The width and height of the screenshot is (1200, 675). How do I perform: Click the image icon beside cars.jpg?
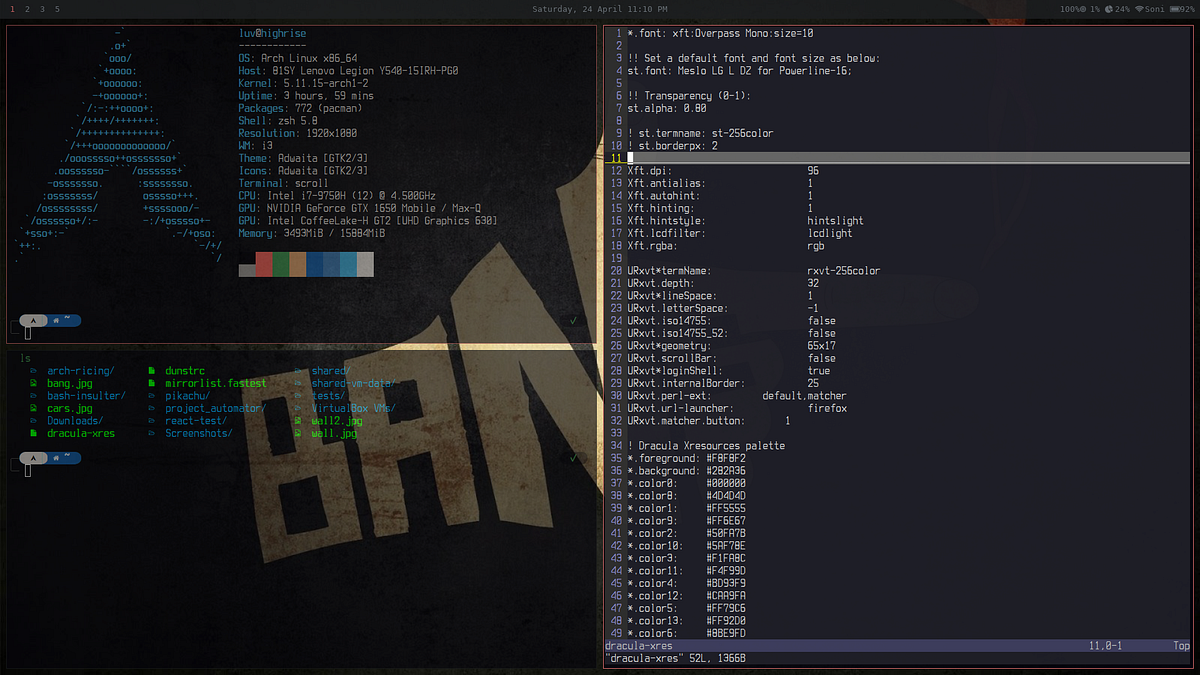(x=33, y=408)
